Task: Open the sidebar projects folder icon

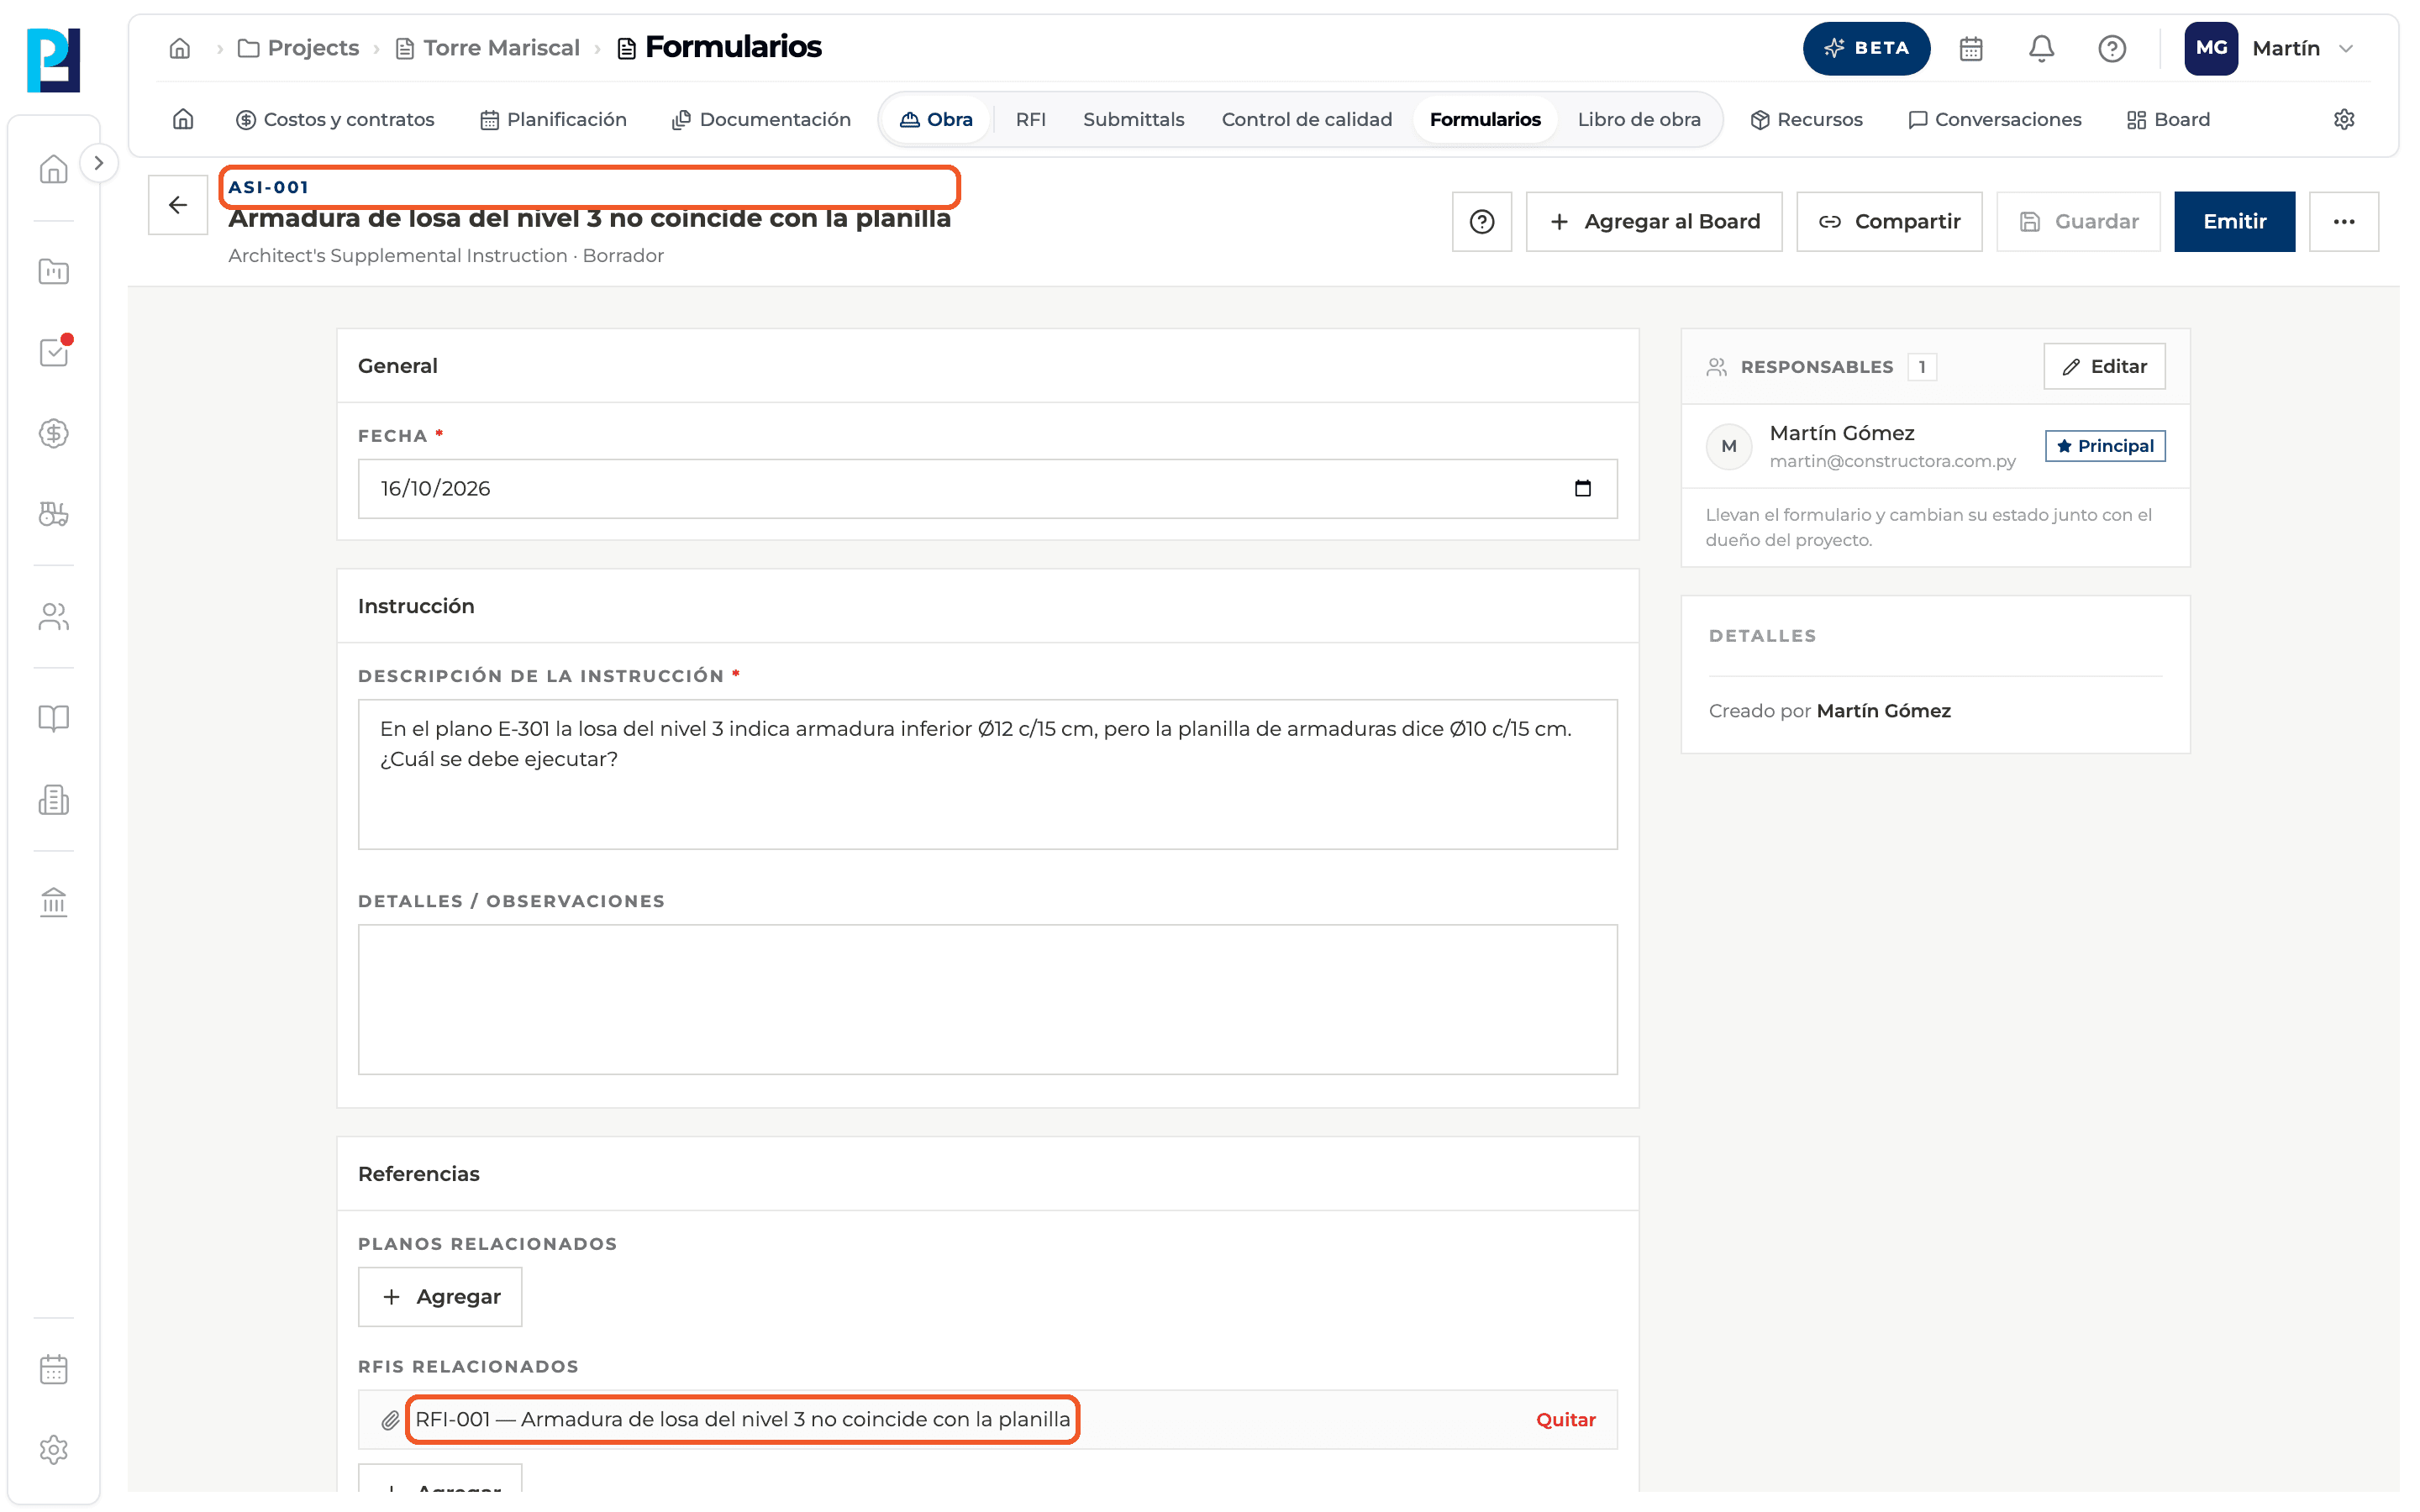Action: click(53, 271)
